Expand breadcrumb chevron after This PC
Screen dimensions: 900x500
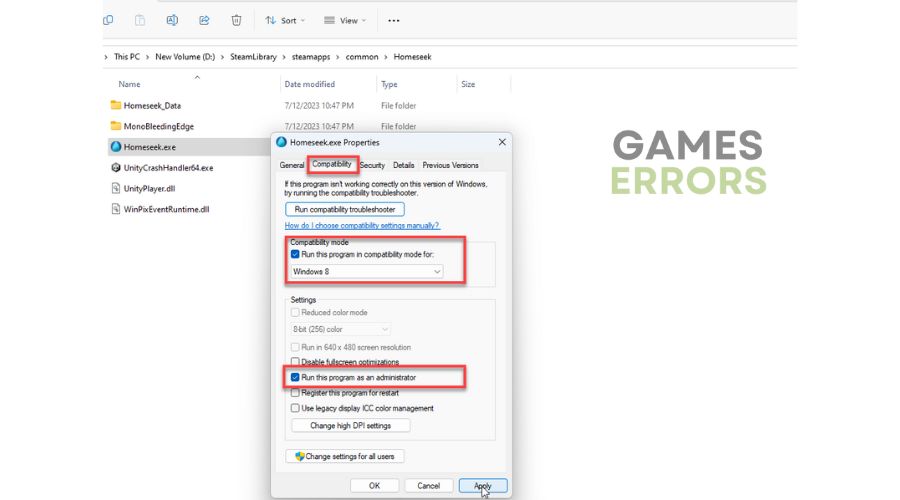(147, 57)
